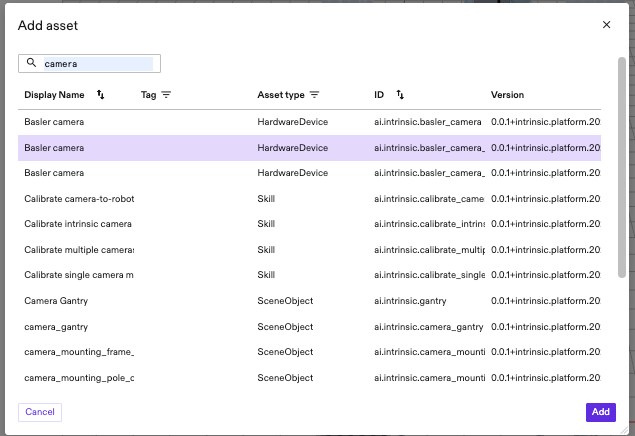Cancel the asset dialog
The width and height of the screenshot is (635, 436).
pos(40,412)
